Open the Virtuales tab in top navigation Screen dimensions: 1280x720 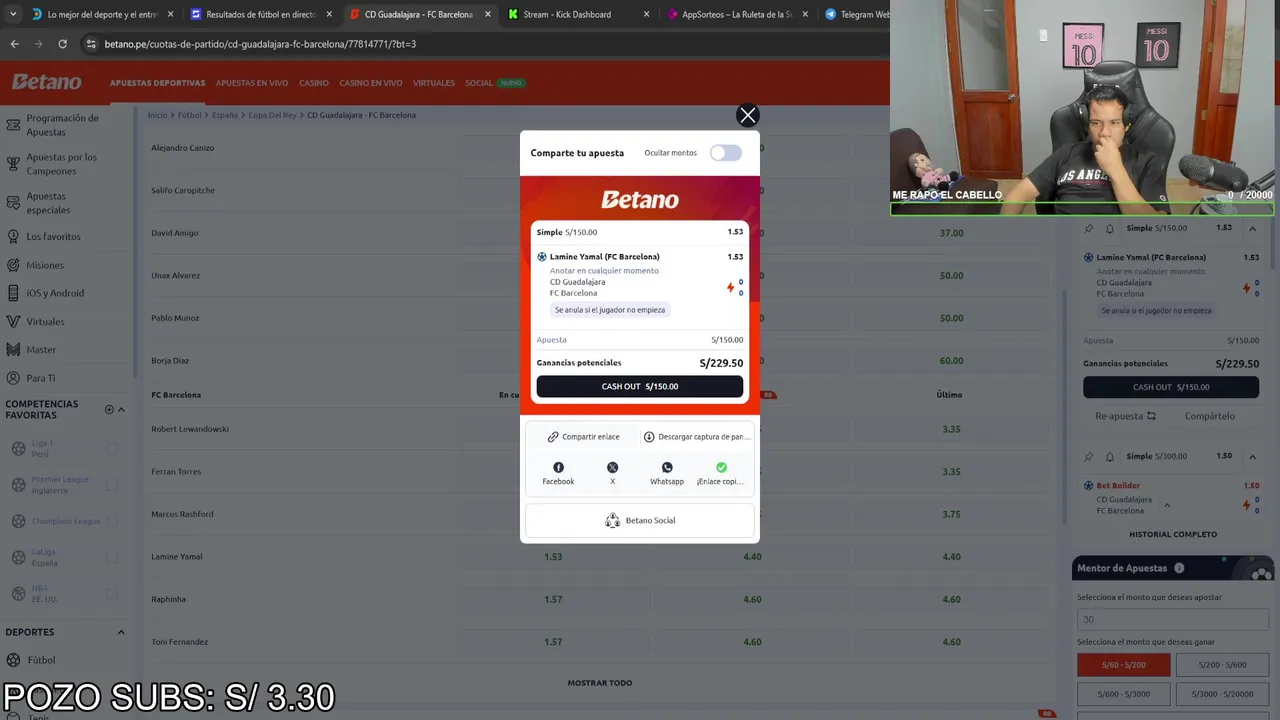tap(434, 83)
